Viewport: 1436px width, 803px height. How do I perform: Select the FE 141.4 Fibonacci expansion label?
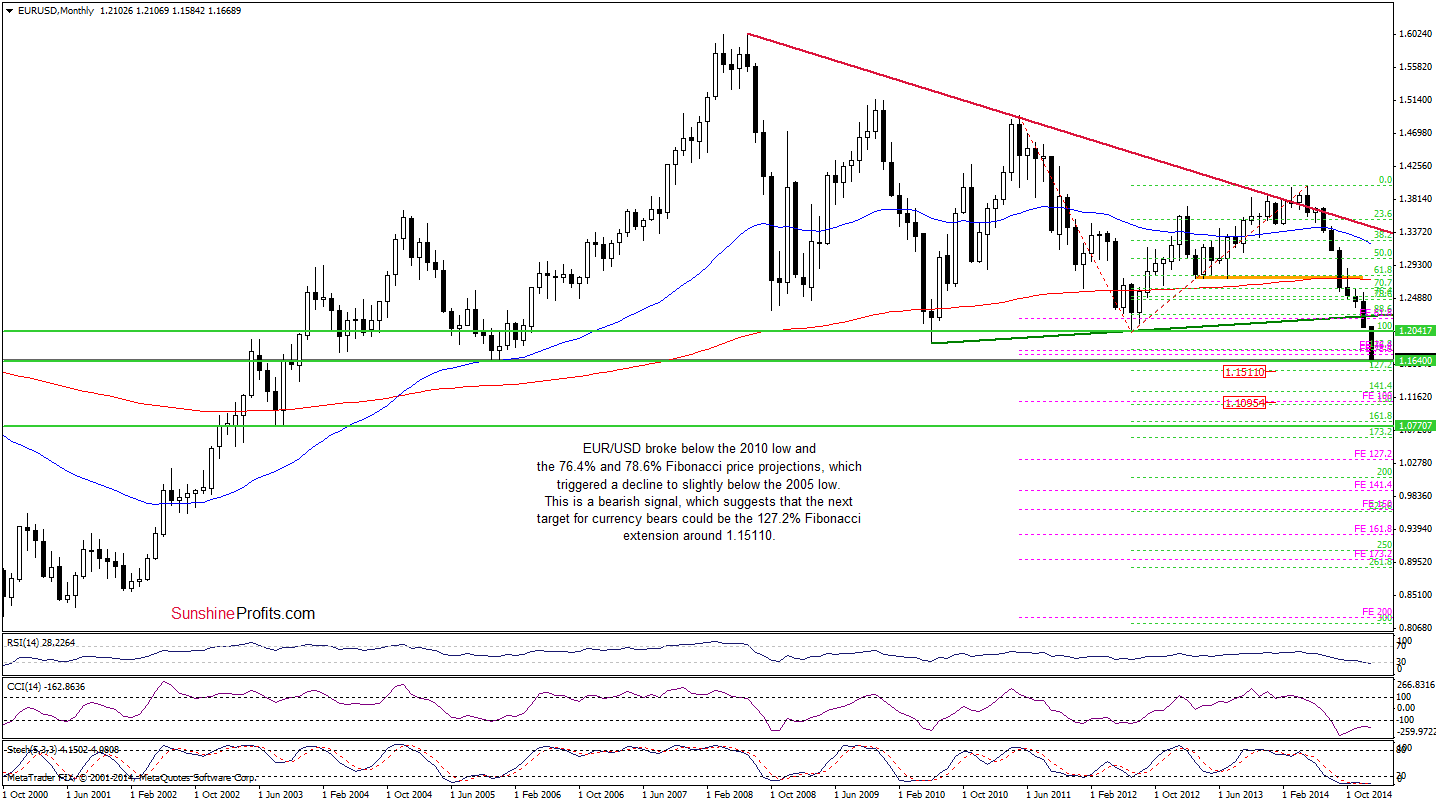1373,485
